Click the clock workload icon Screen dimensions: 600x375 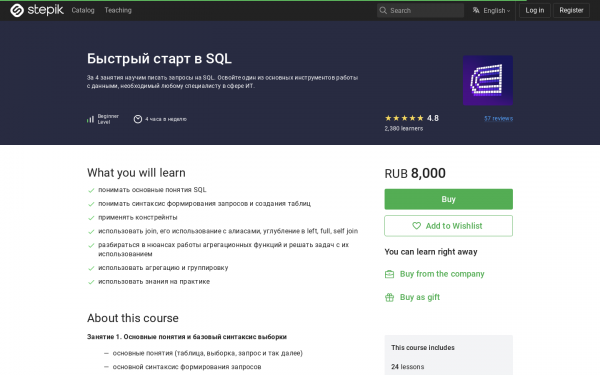click(x=138, y=119)
